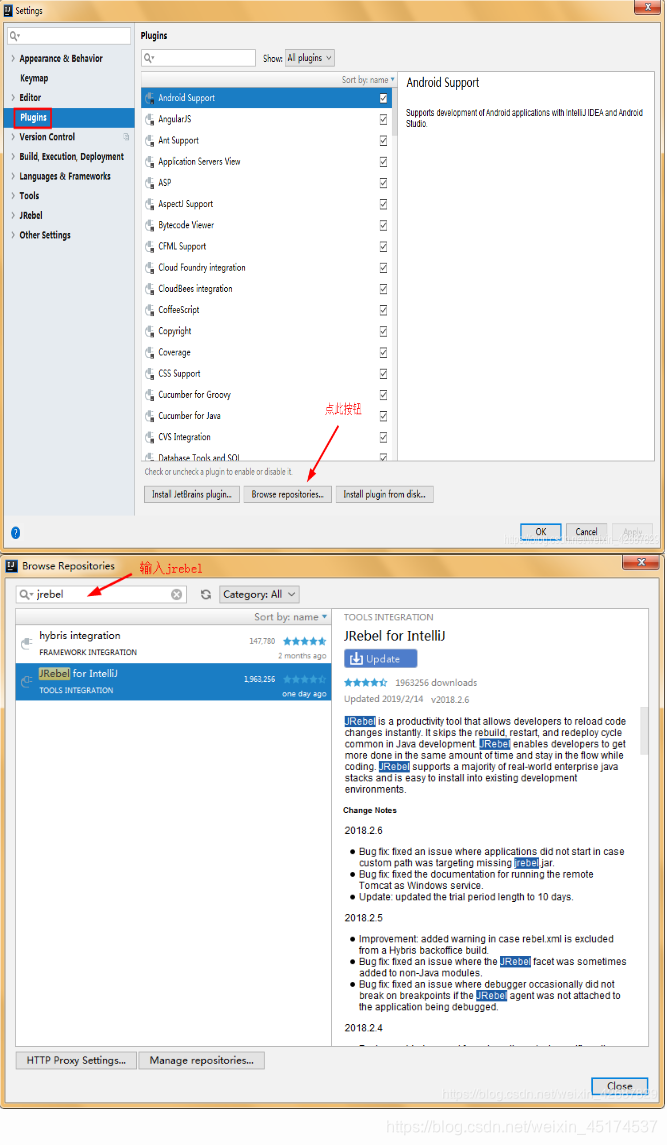The height and width of the screenshot is (1145, 667).
Task: Click the JRebel description scrollbar
Action: click(644, 731)
